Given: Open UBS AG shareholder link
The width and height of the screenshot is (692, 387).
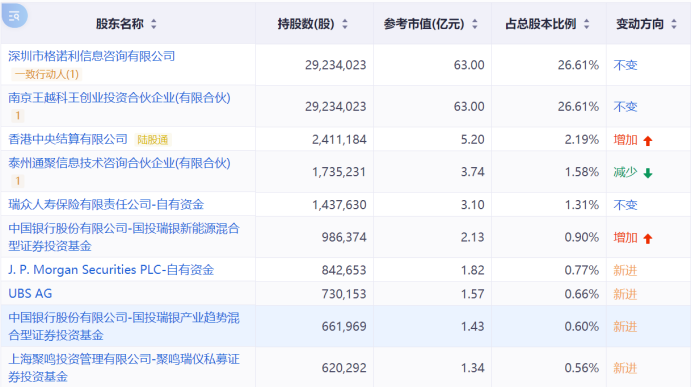Looking at the screenshot, I should coord(30,293).
